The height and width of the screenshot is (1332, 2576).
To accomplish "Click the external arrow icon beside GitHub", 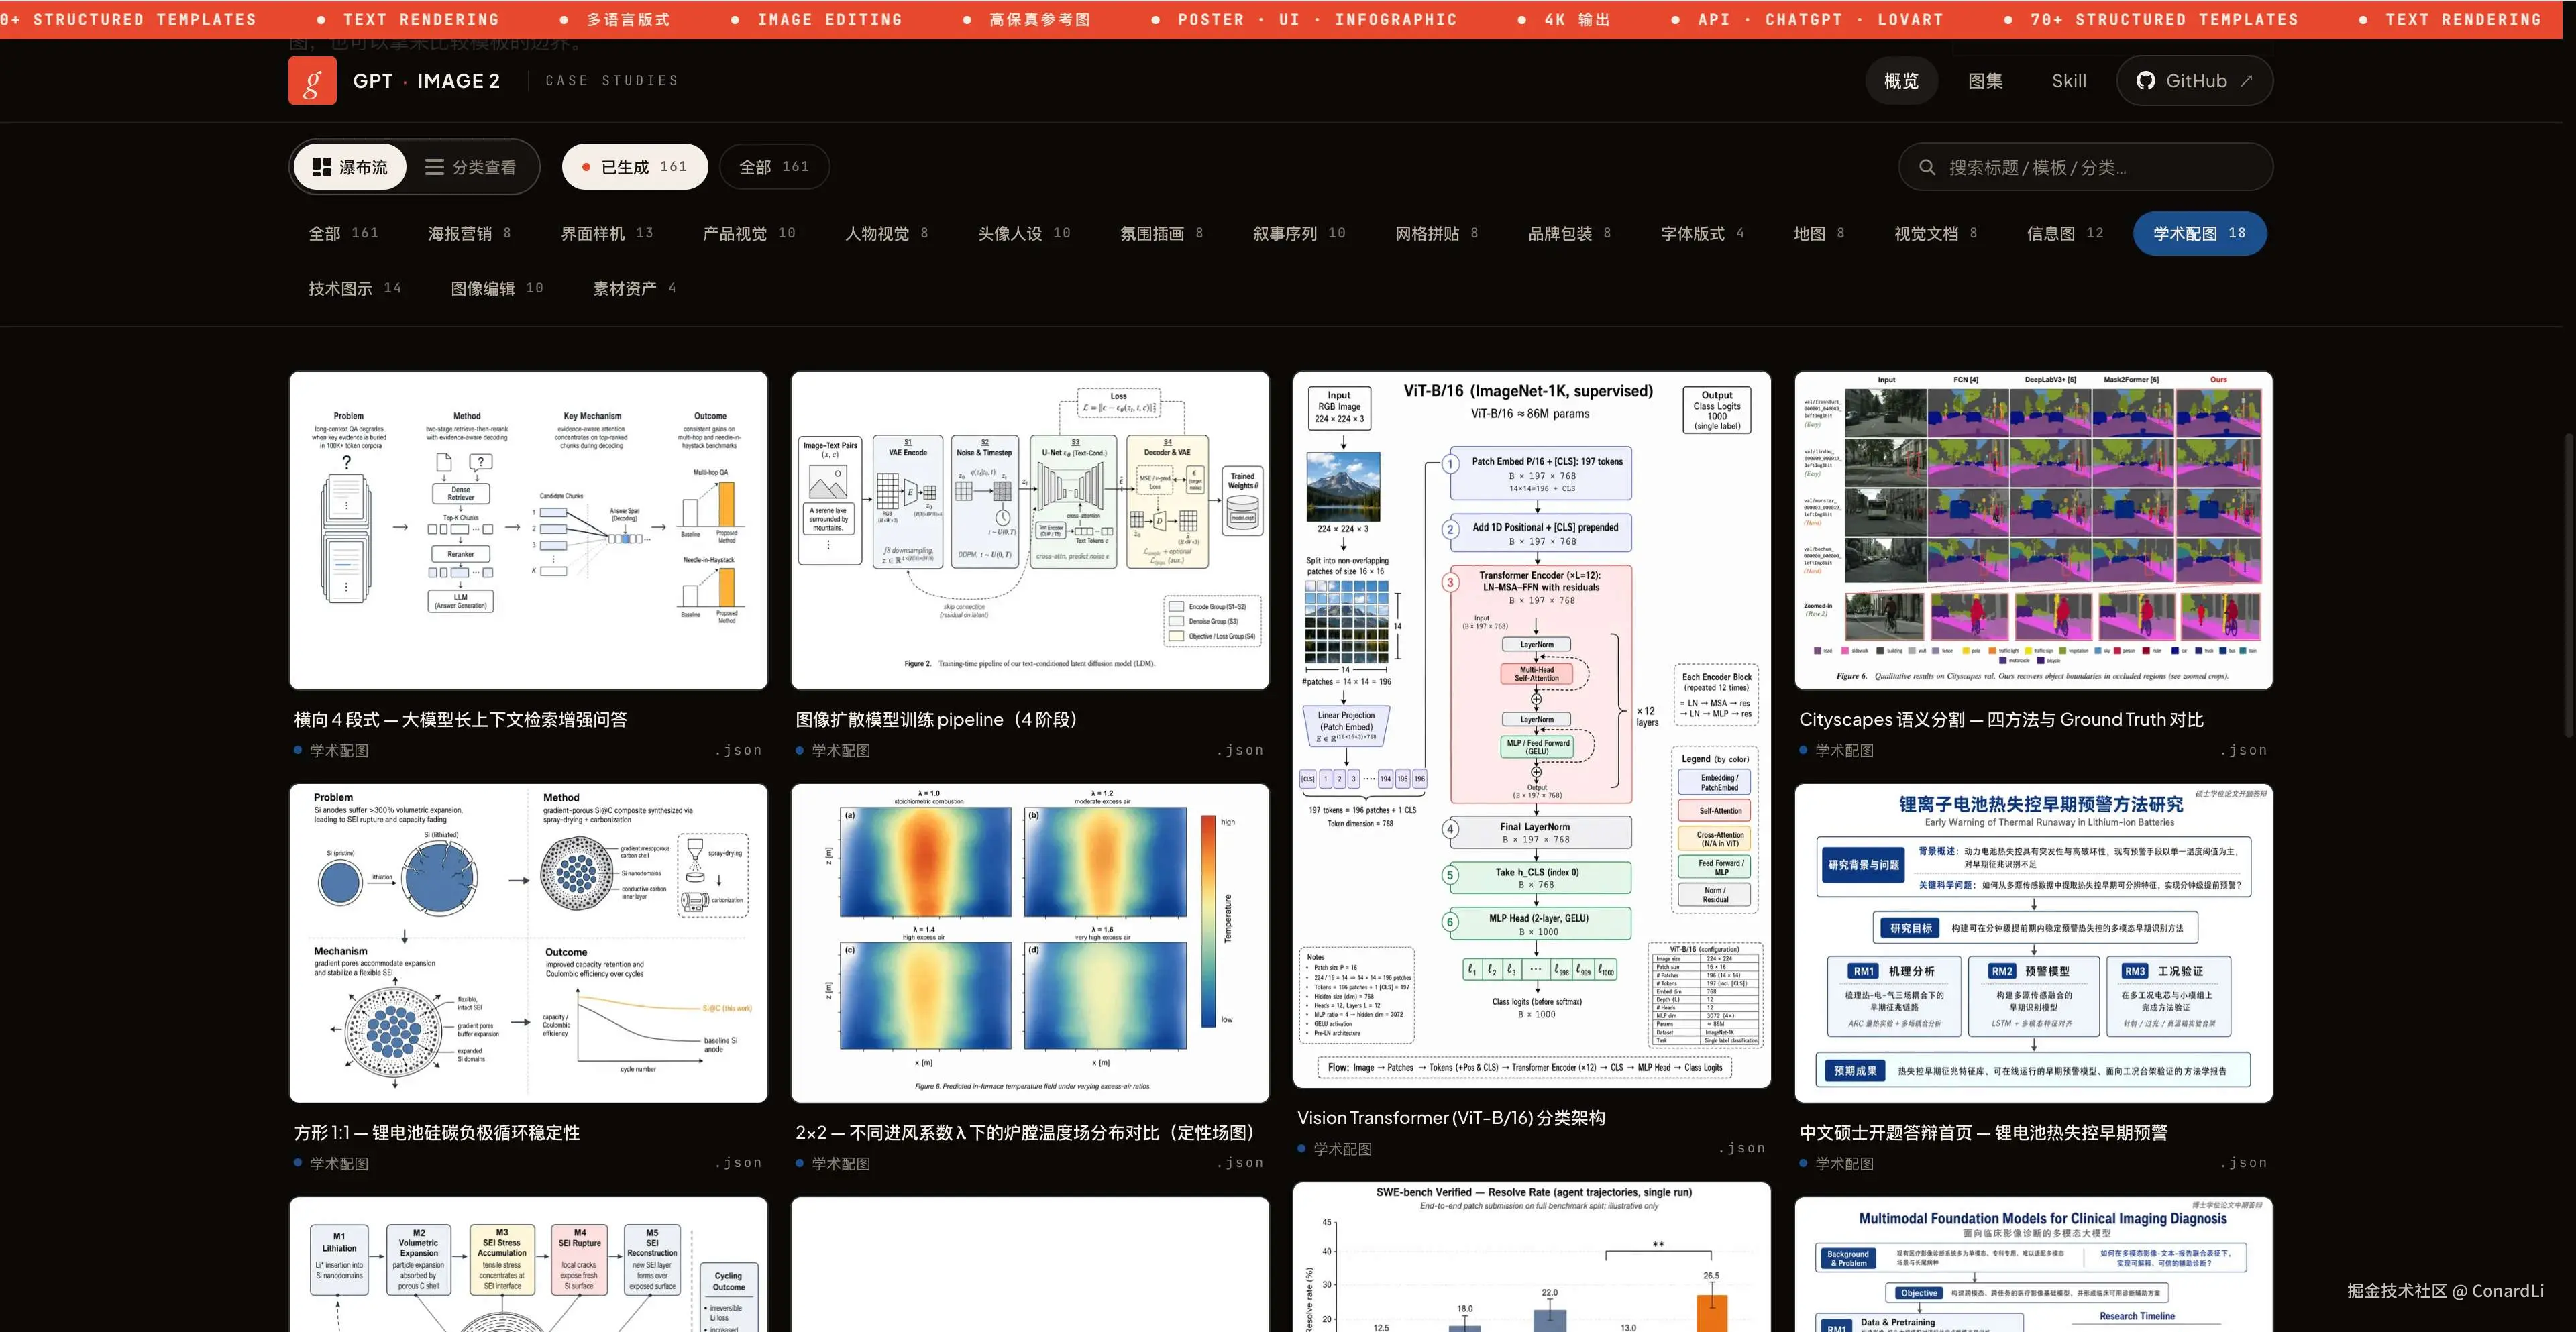I will point(2246,81).
